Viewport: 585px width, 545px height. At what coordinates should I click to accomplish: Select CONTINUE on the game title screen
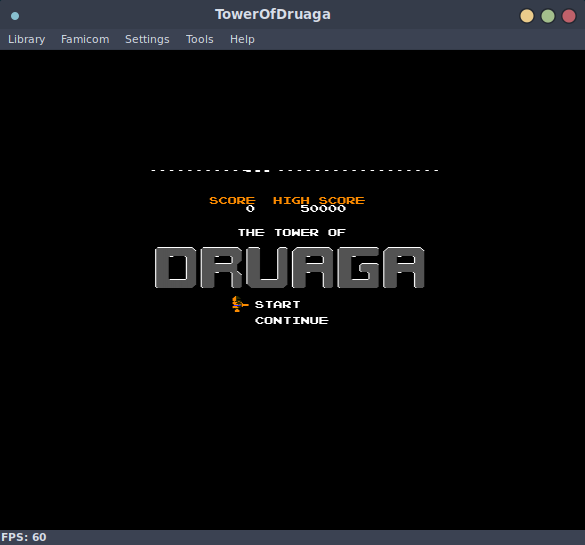pyautogui.click(x=292, y=321)
